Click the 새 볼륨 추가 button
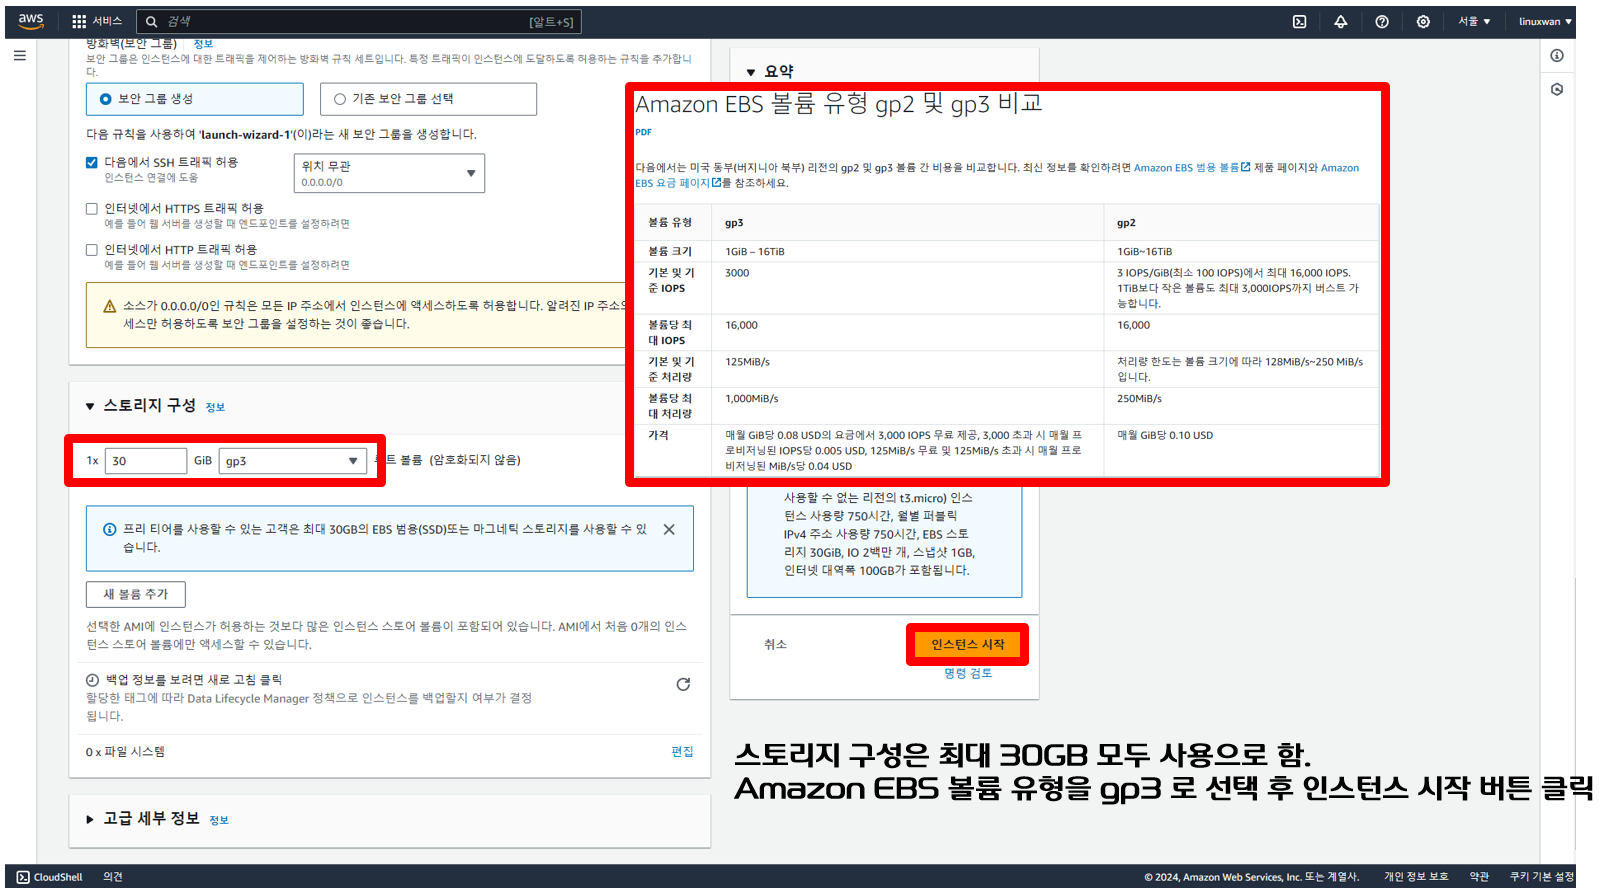The width and height of the screenshot is (1600, 895). [136, 594]
